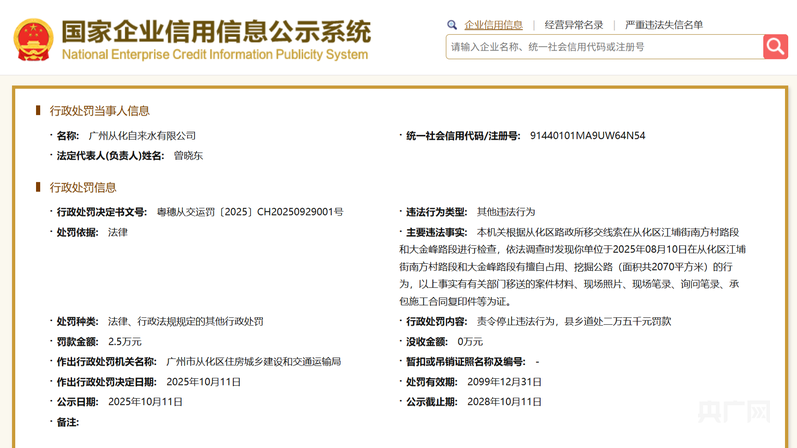Viewport: 797px width, 448px height.
Task: Click the orange bar marker beside 行政处罚当事人信息
Action: point(38,111)
